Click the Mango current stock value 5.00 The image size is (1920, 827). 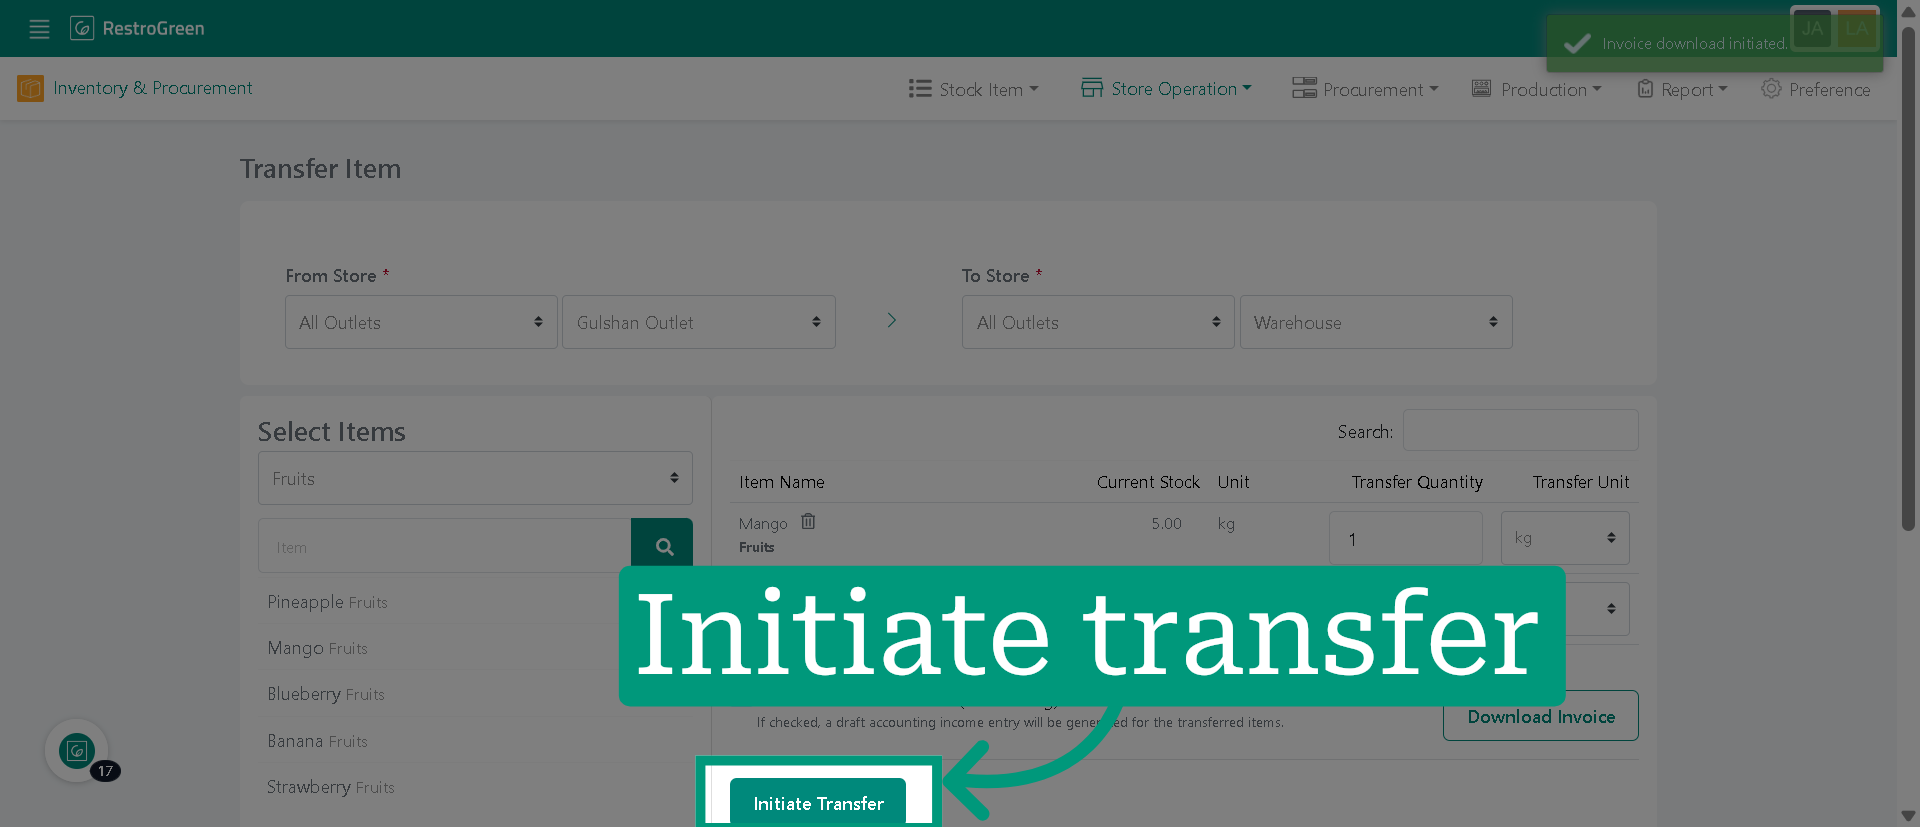tap(1166, 524)
